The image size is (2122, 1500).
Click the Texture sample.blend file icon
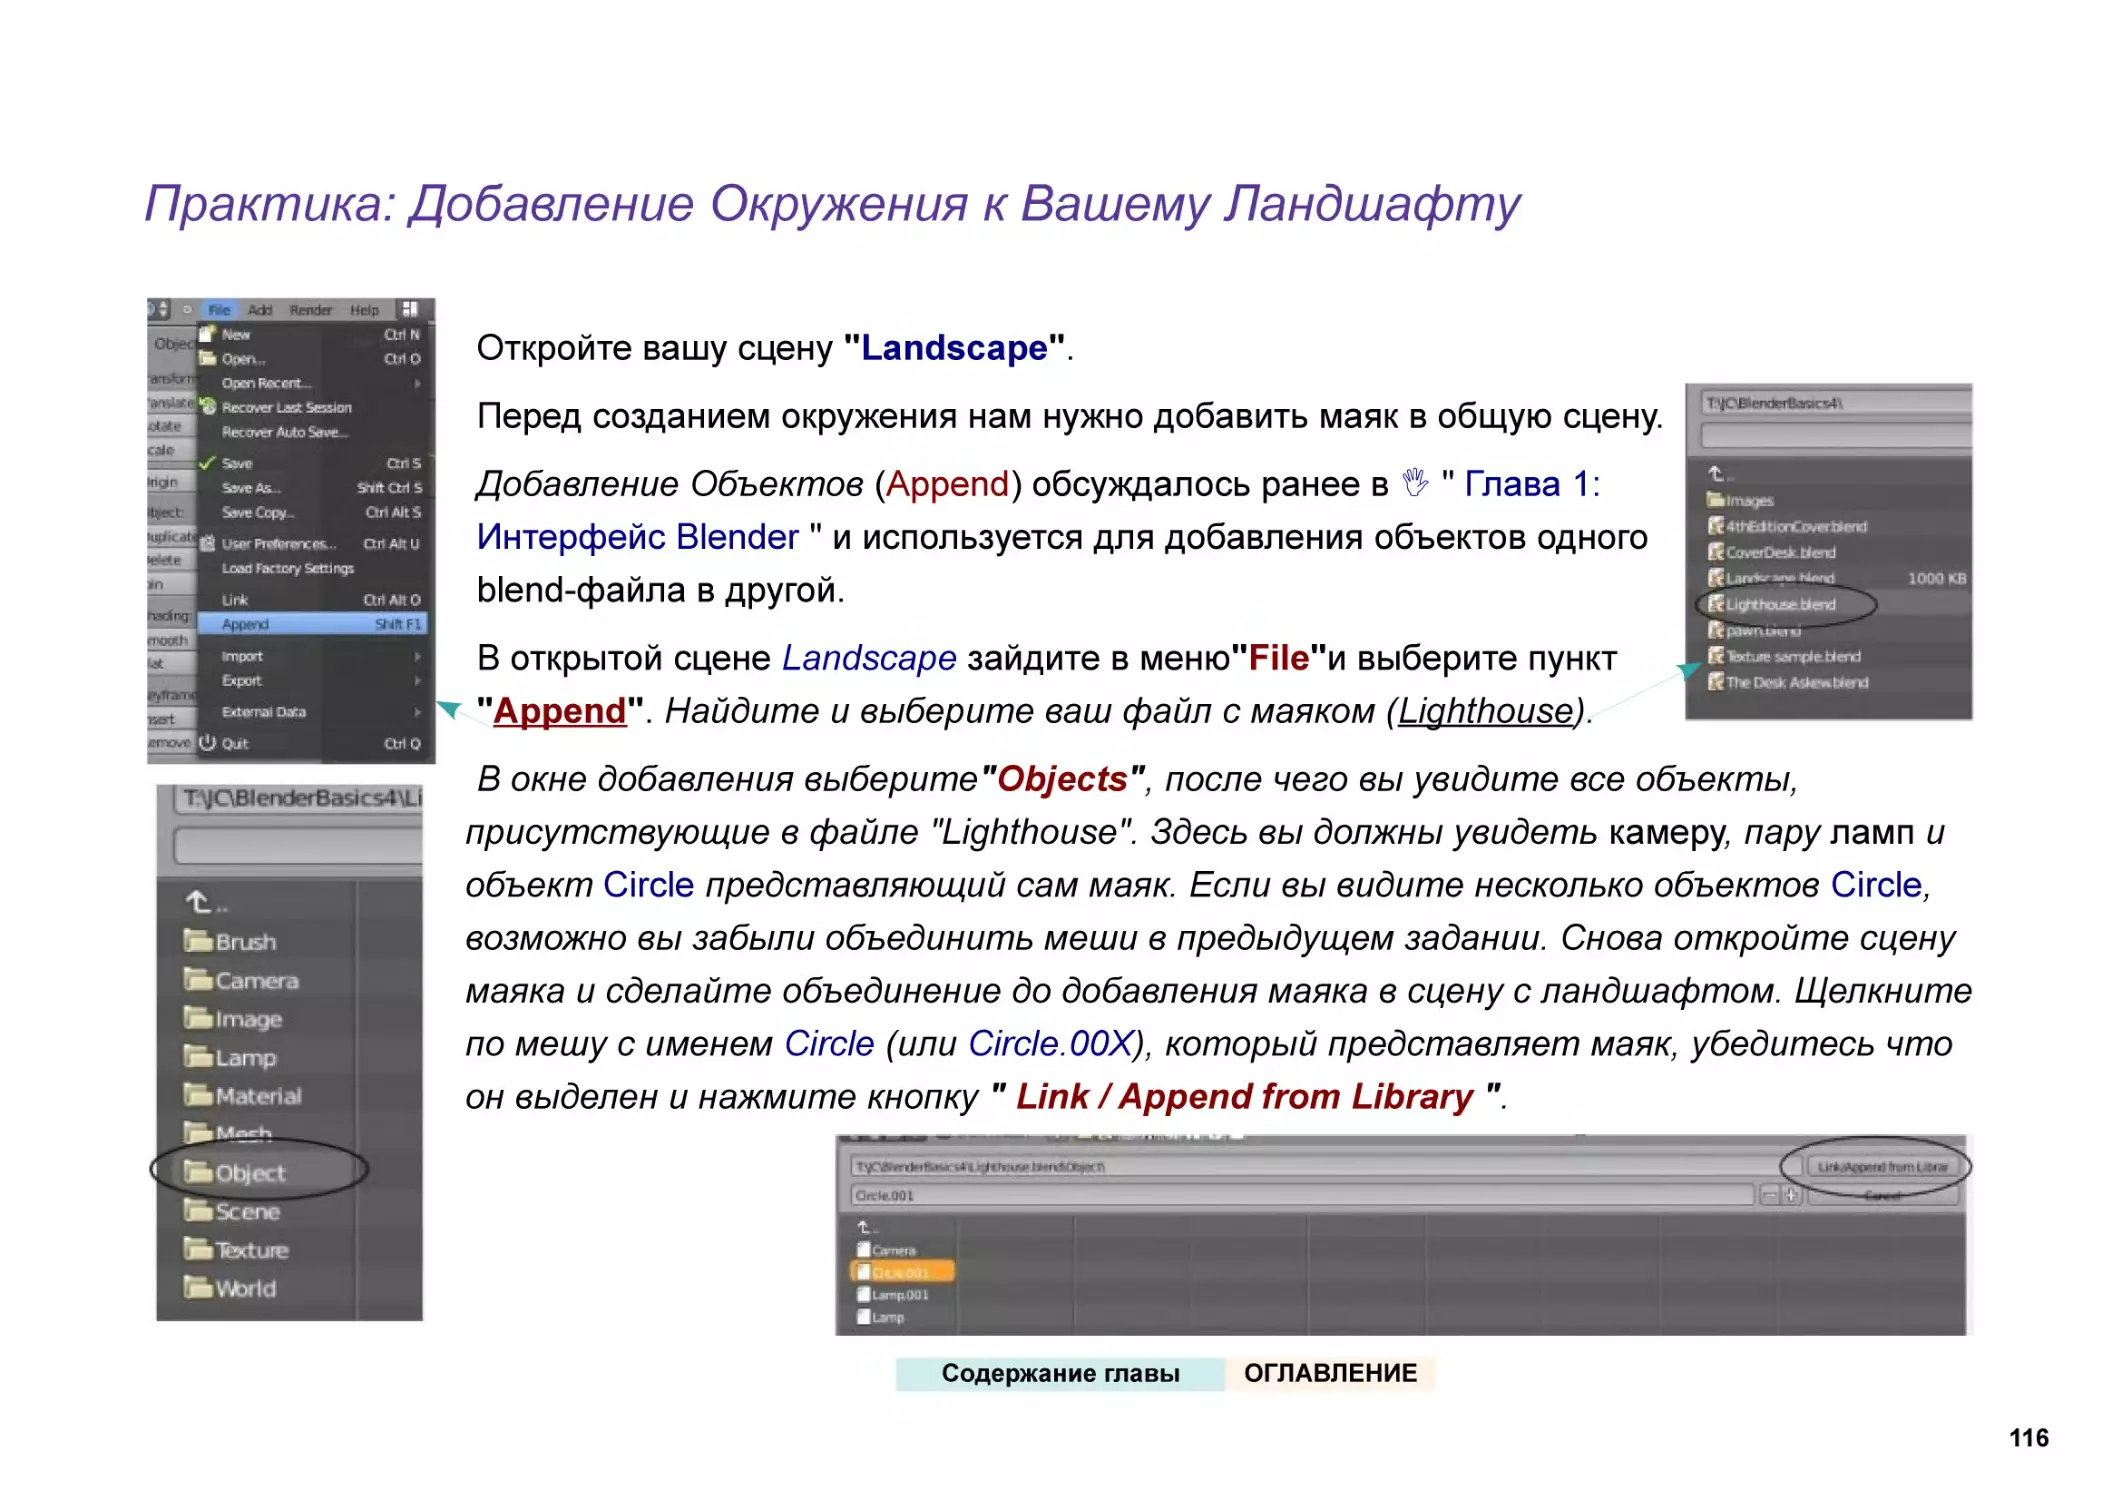(x=1716, y=656)
